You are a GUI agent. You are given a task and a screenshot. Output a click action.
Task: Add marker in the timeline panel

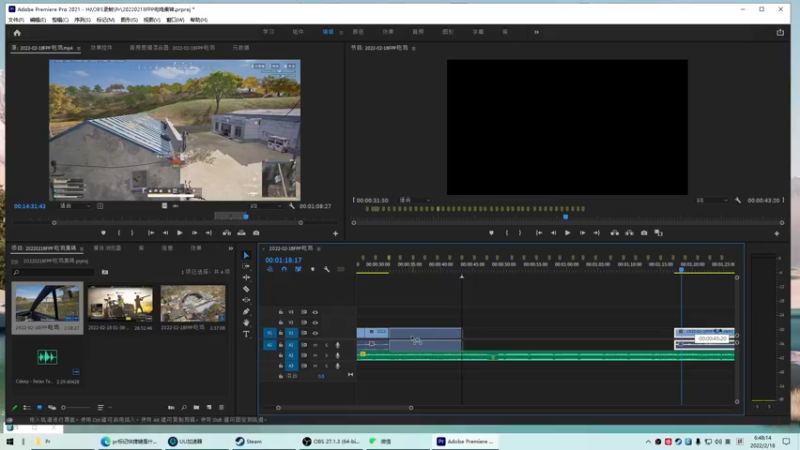coord(313,269)
